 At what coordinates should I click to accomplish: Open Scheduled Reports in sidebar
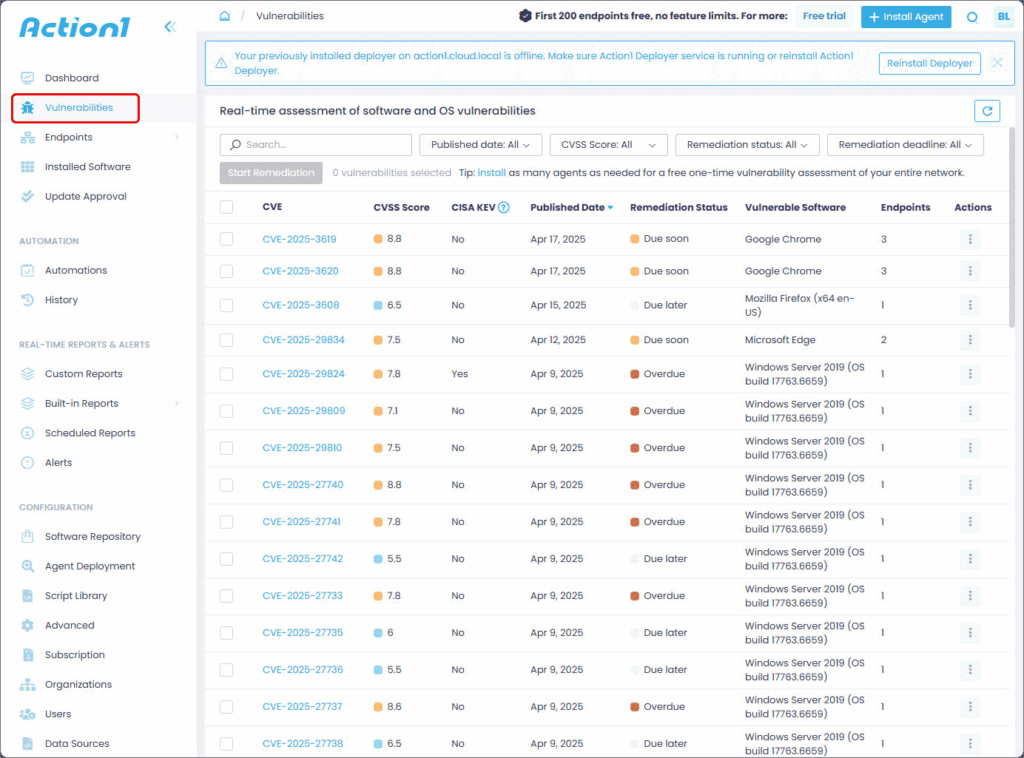tap(90, 433)
